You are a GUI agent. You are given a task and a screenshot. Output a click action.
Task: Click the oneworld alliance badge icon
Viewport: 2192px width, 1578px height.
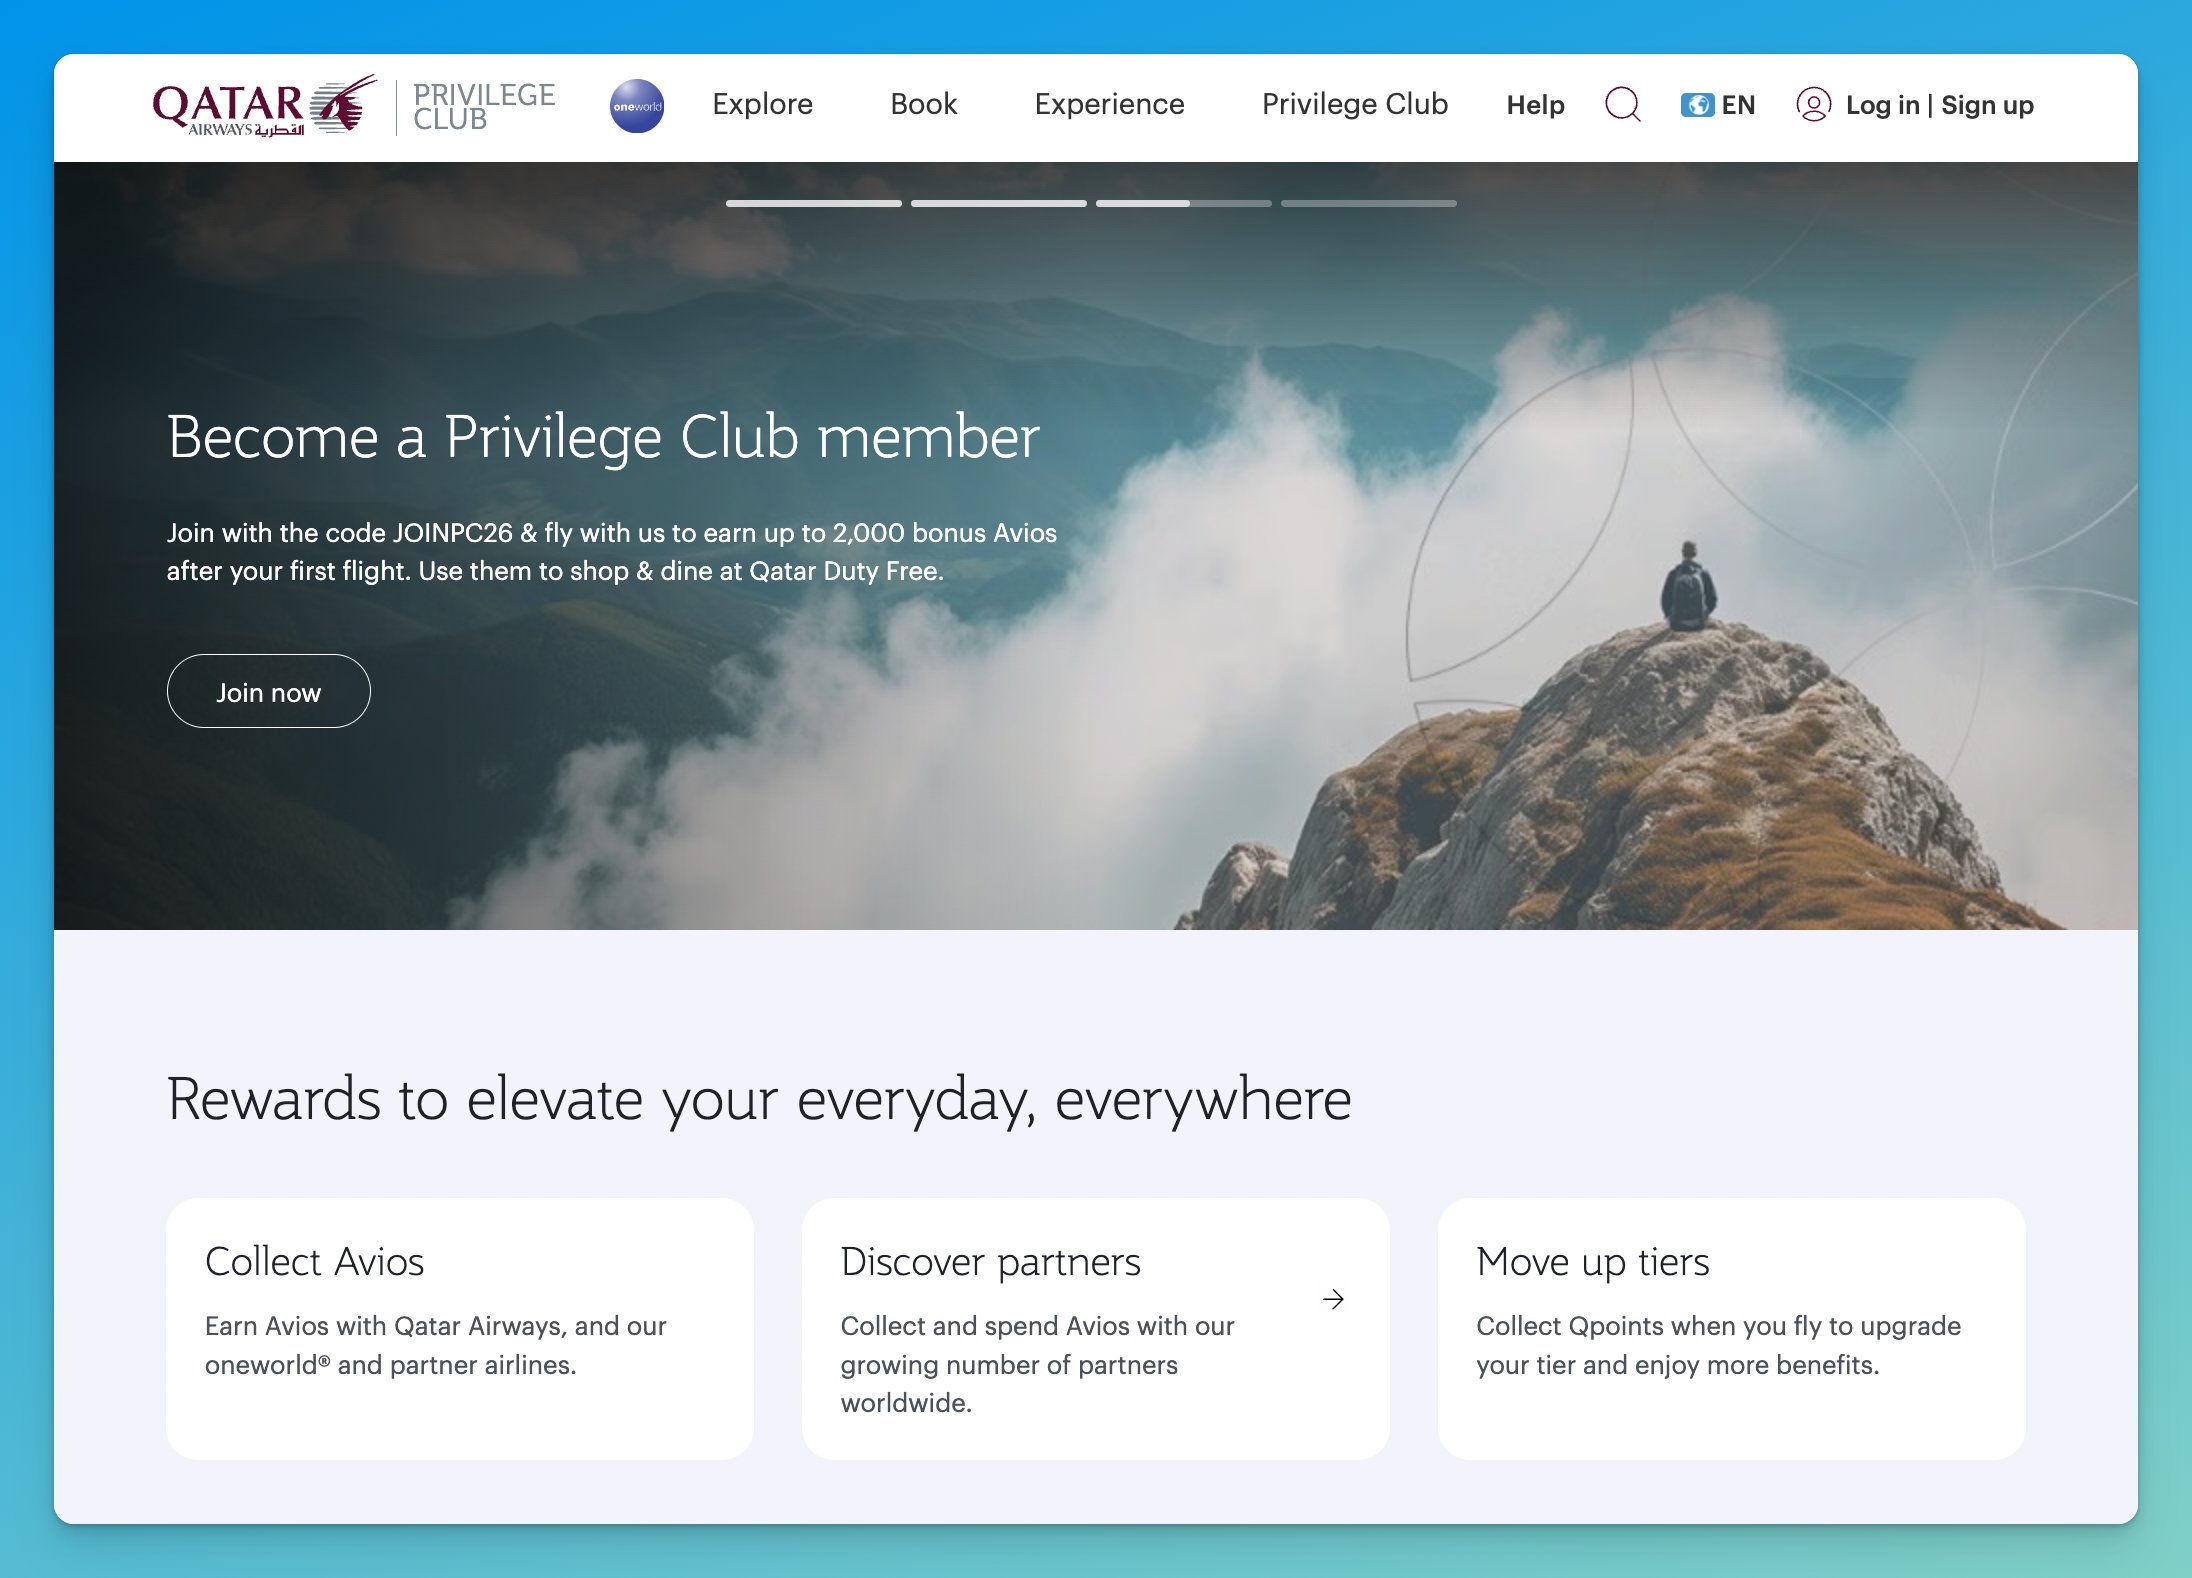[637, 106]
